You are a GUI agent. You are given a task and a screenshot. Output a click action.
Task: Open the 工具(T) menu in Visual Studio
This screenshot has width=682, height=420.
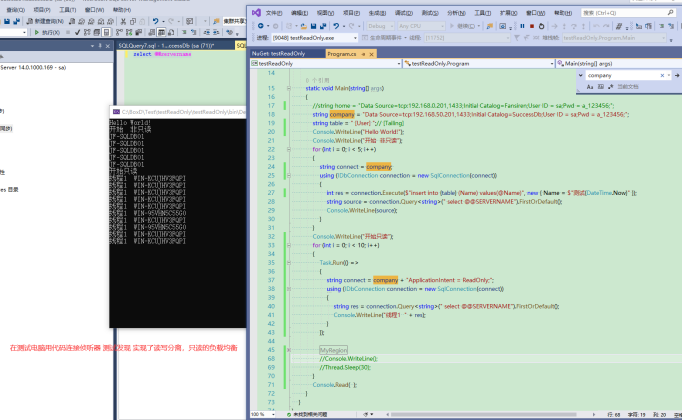(483, 14)
